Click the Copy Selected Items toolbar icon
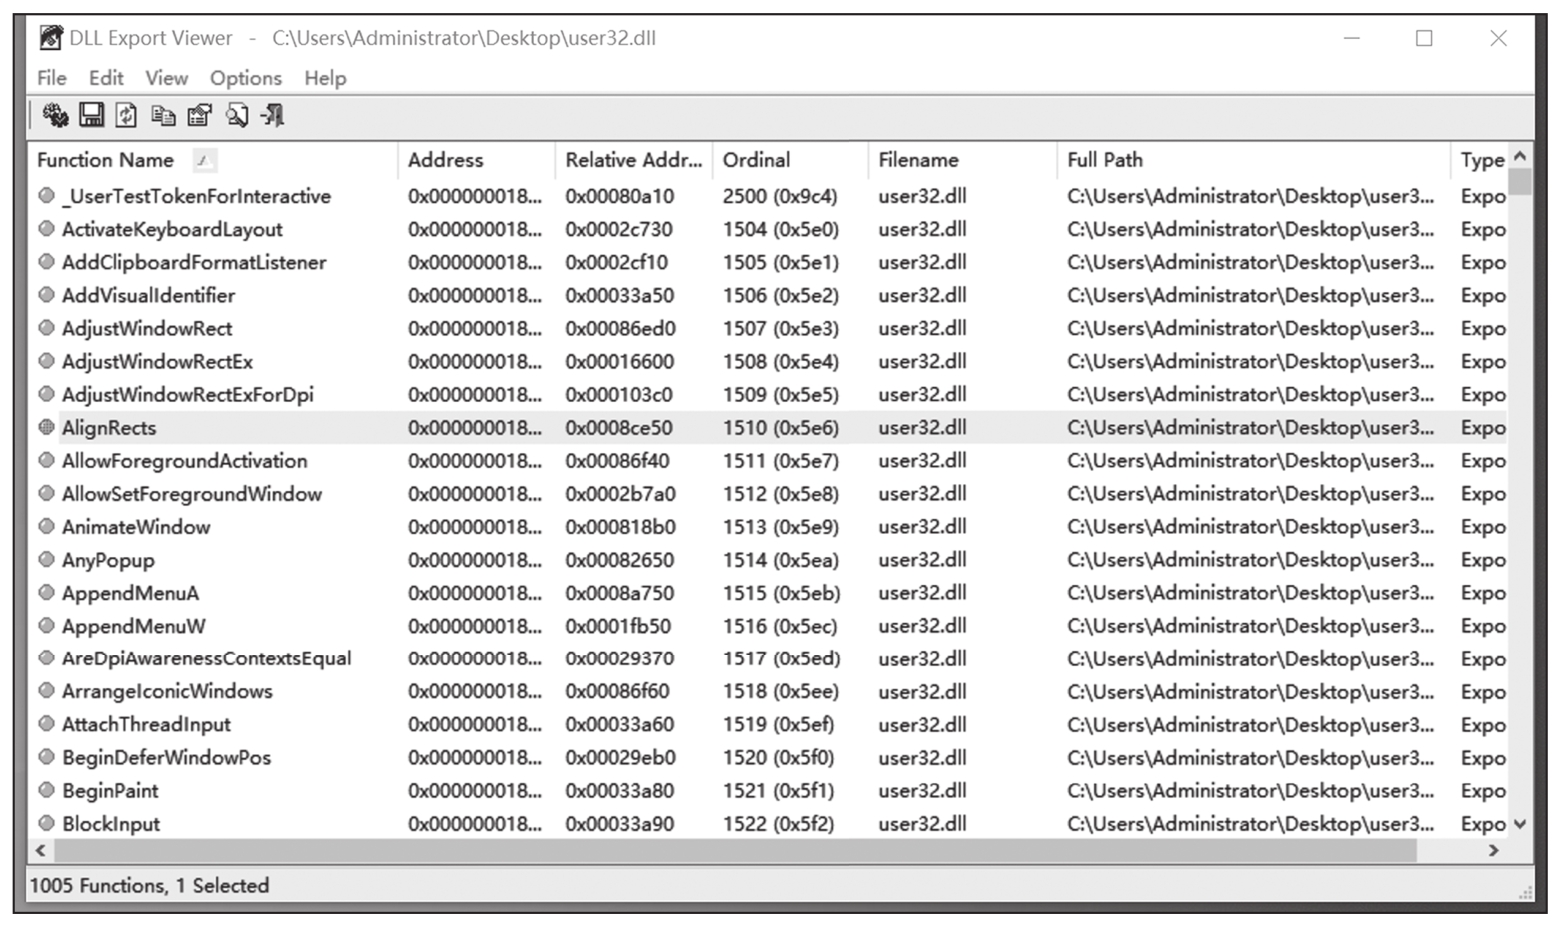 coord(163,116)
